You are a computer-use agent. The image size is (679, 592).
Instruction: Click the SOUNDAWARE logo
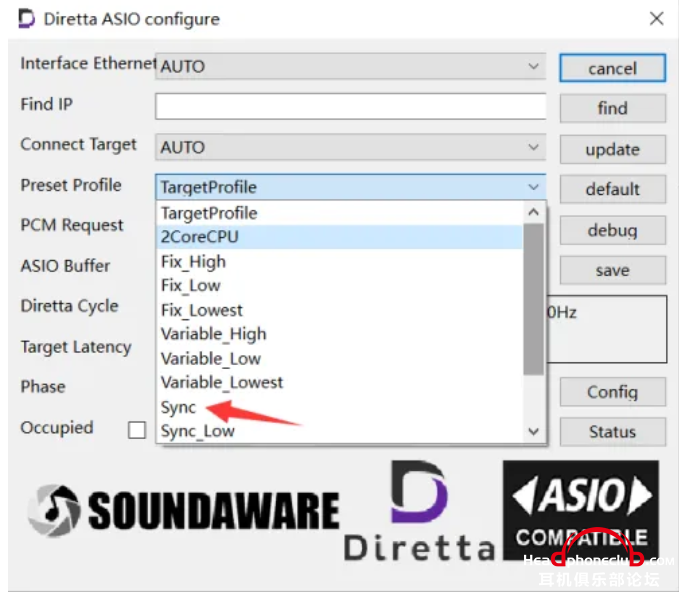184,511
